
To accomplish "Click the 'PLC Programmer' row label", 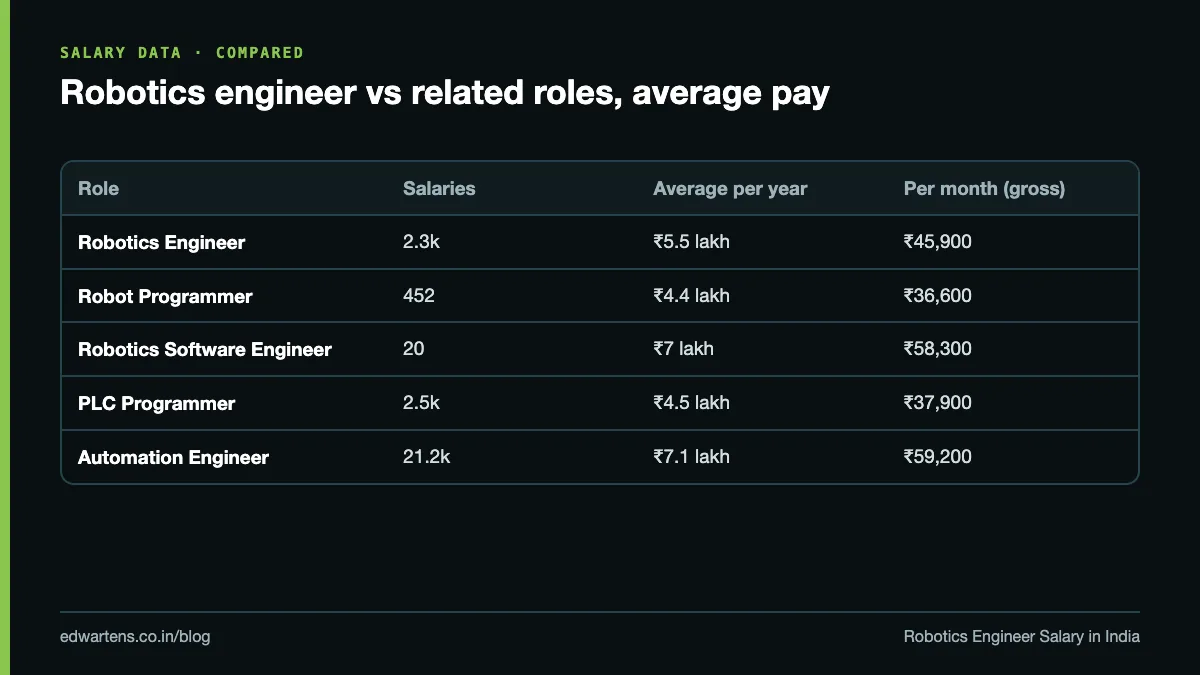I will (x=157, y=404).
